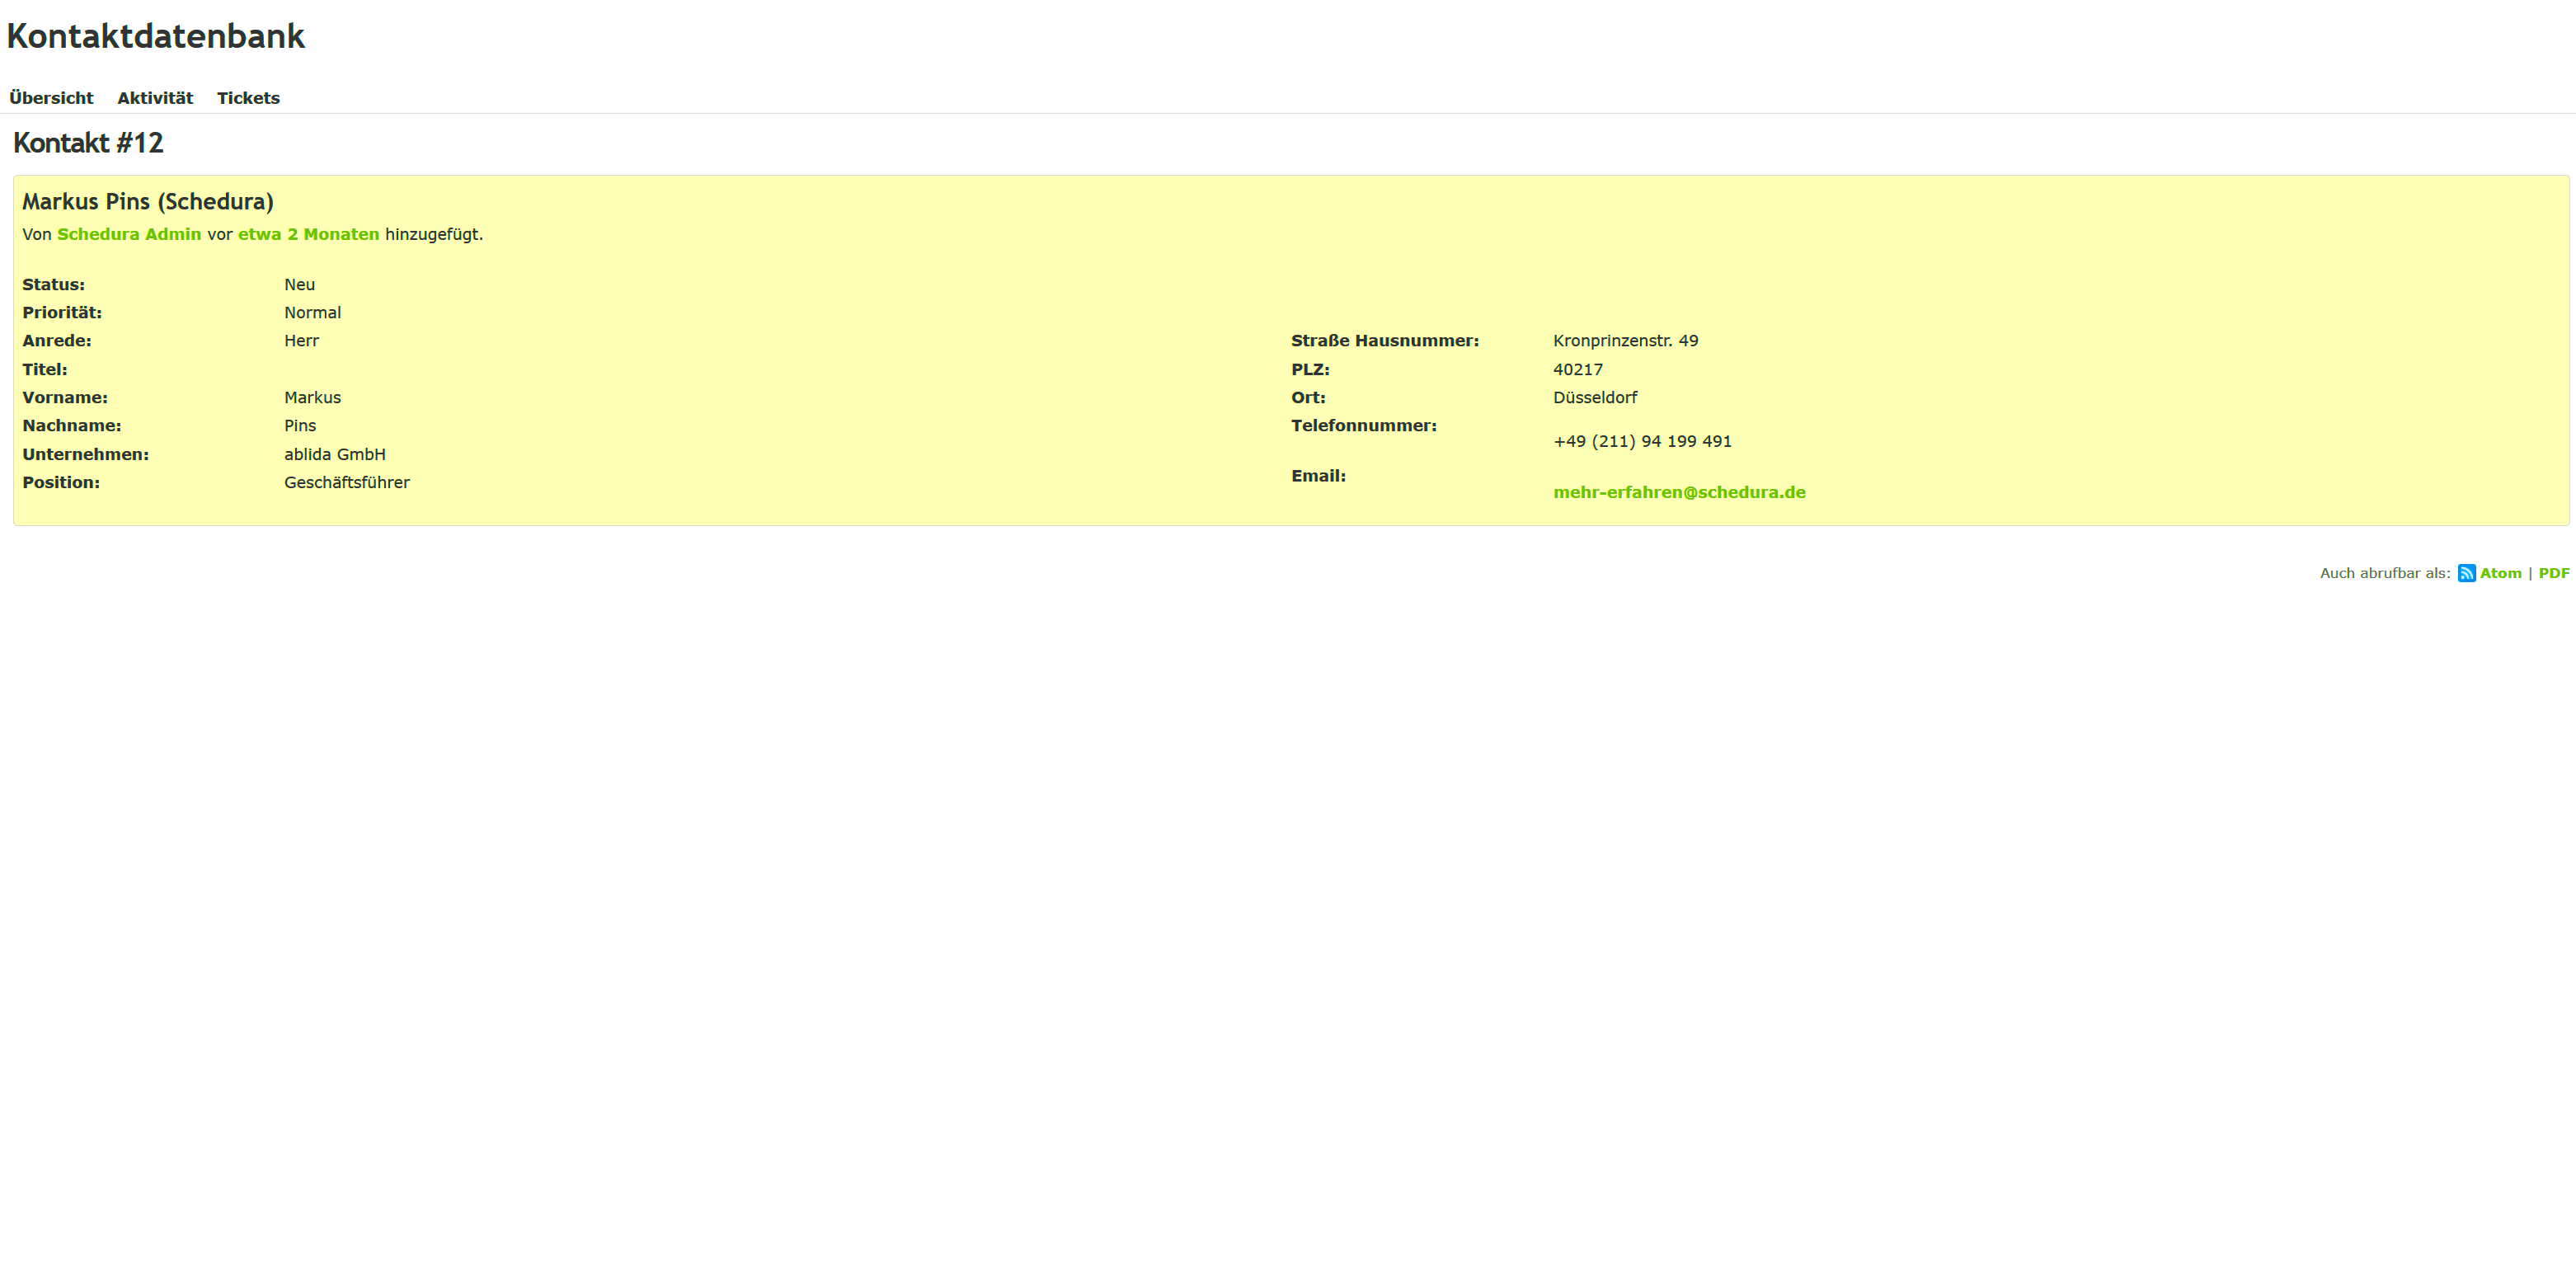The width and height of the screenshot is (2576, 1288).
Task: Click the street address Kronprinzenstr. 49
Action: click(1625, 341)
